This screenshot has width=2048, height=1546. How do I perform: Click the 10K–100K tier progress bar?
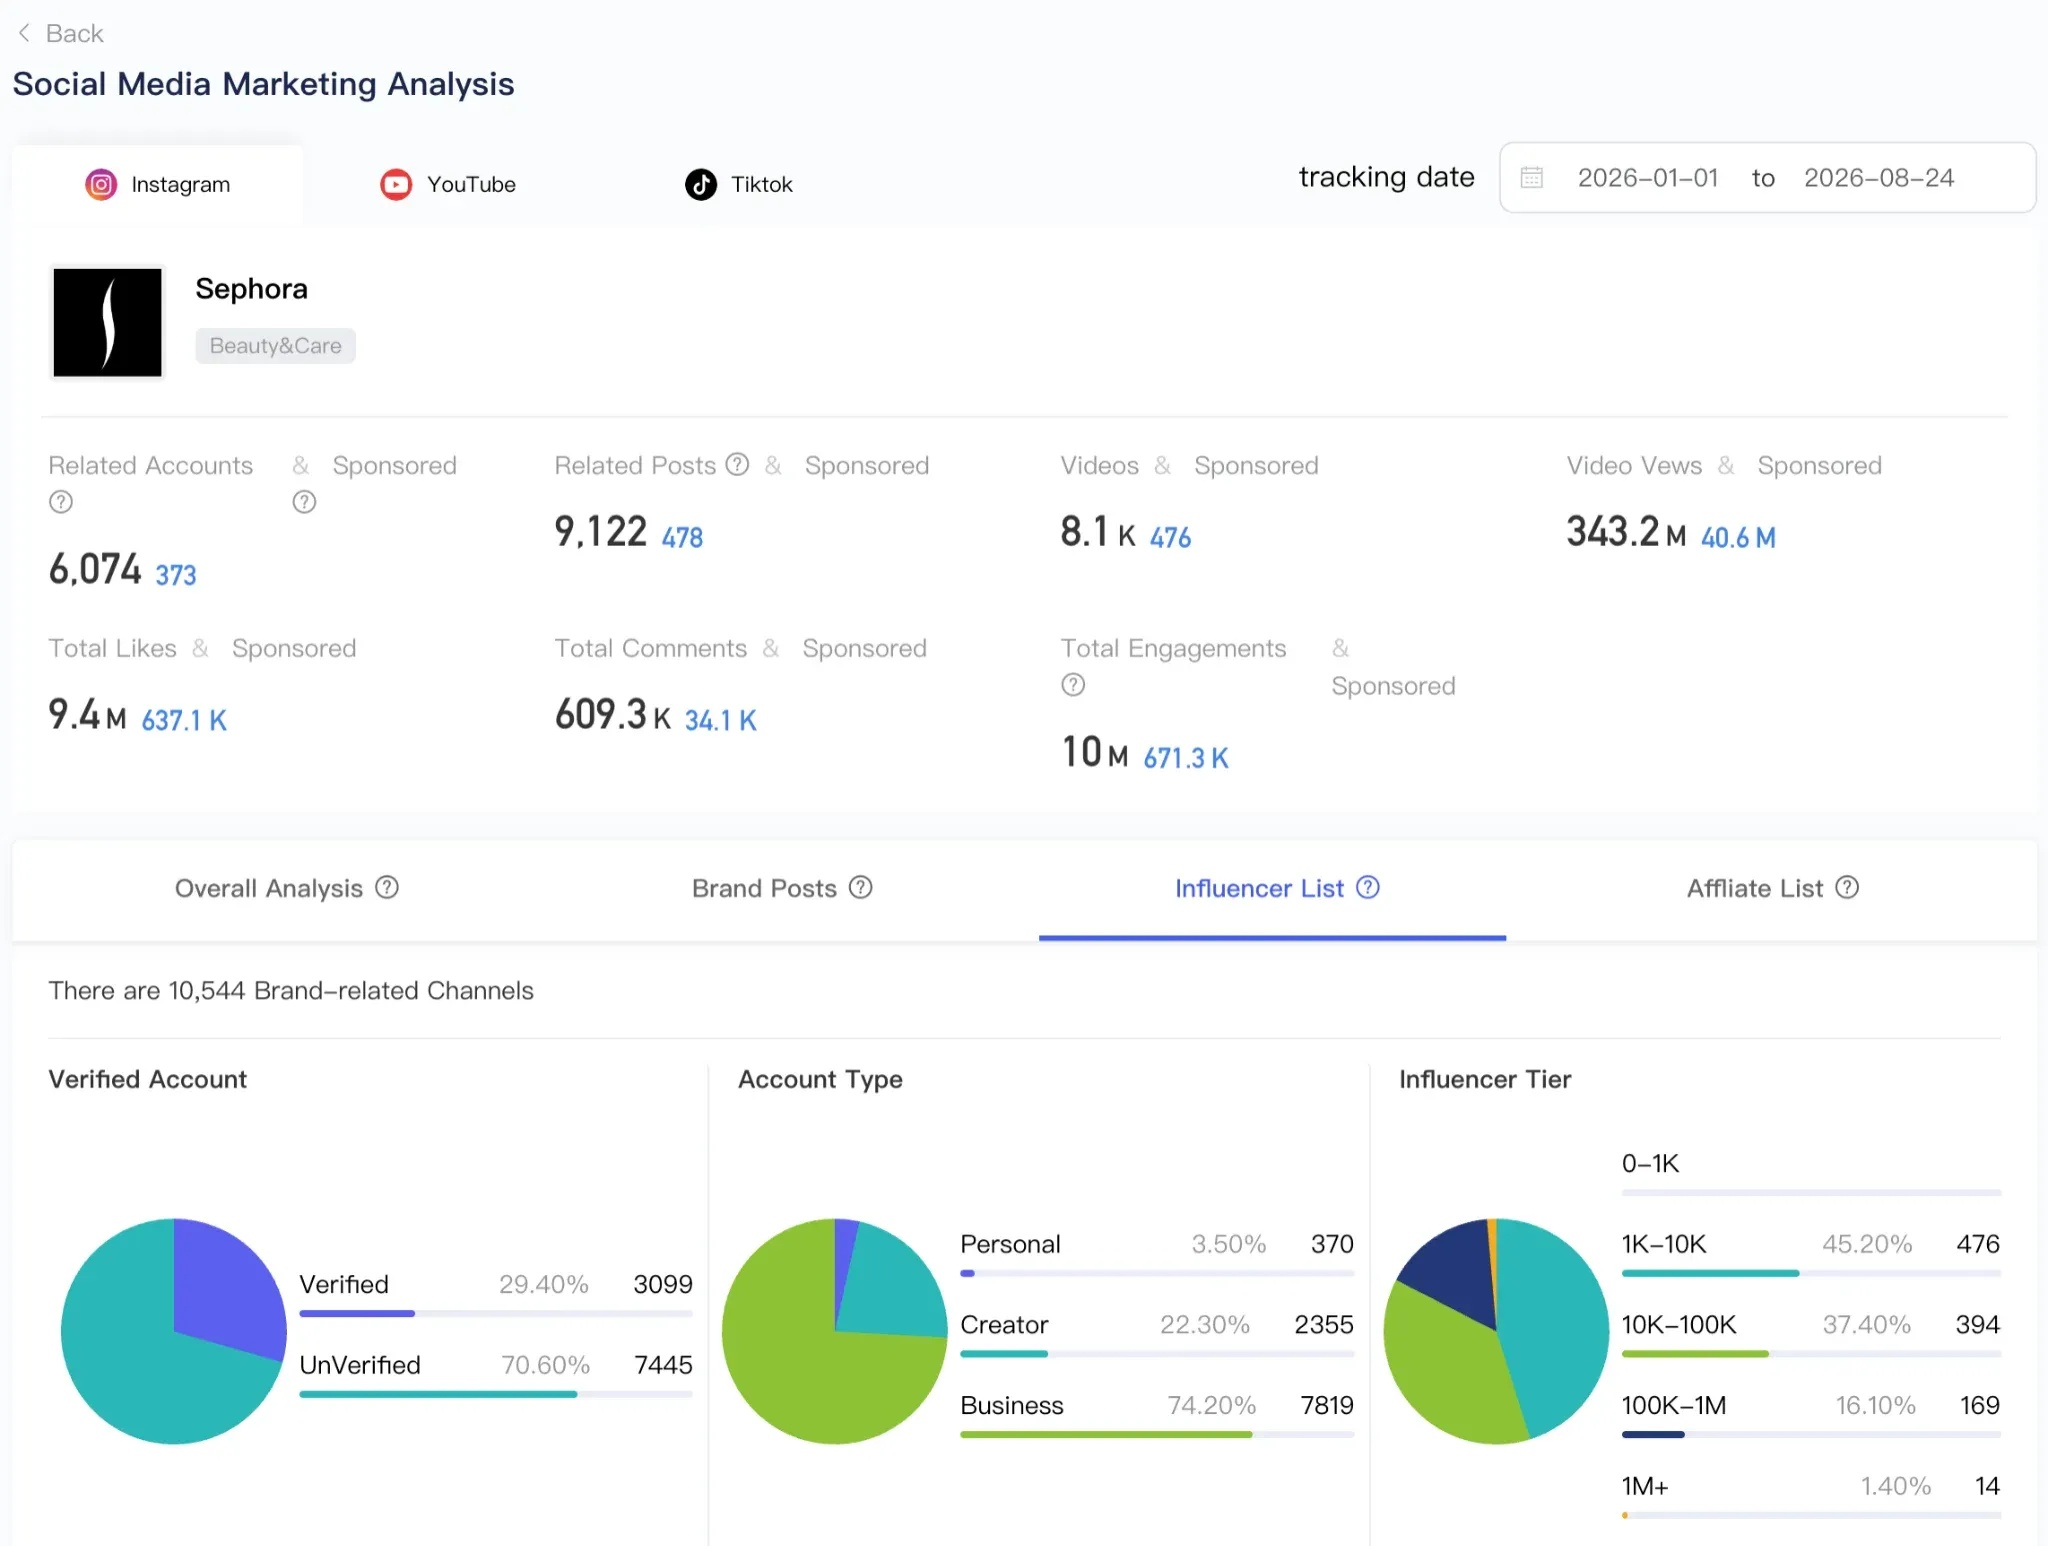pos(1811,1353)
